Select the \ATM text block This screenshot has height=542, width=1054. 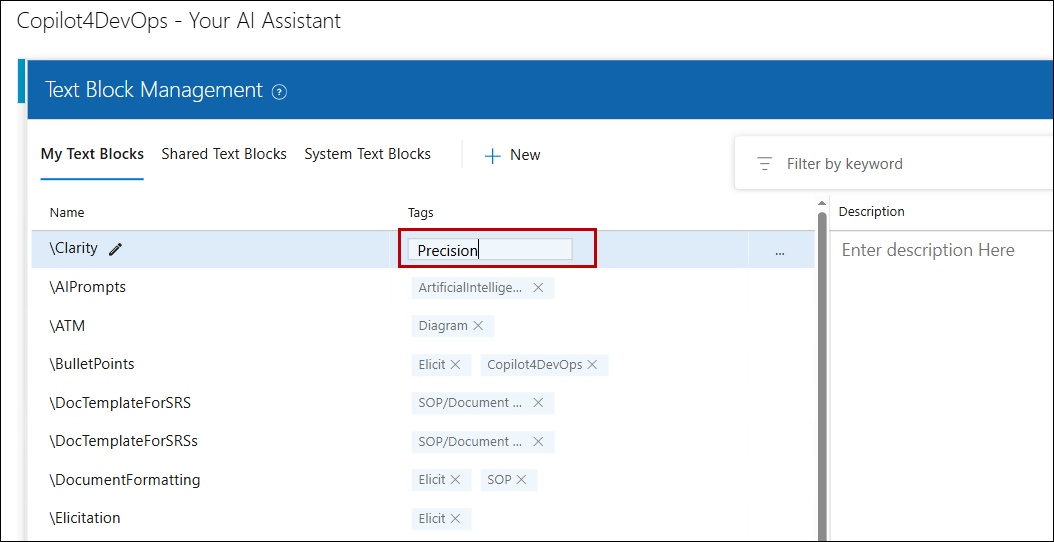67,326
